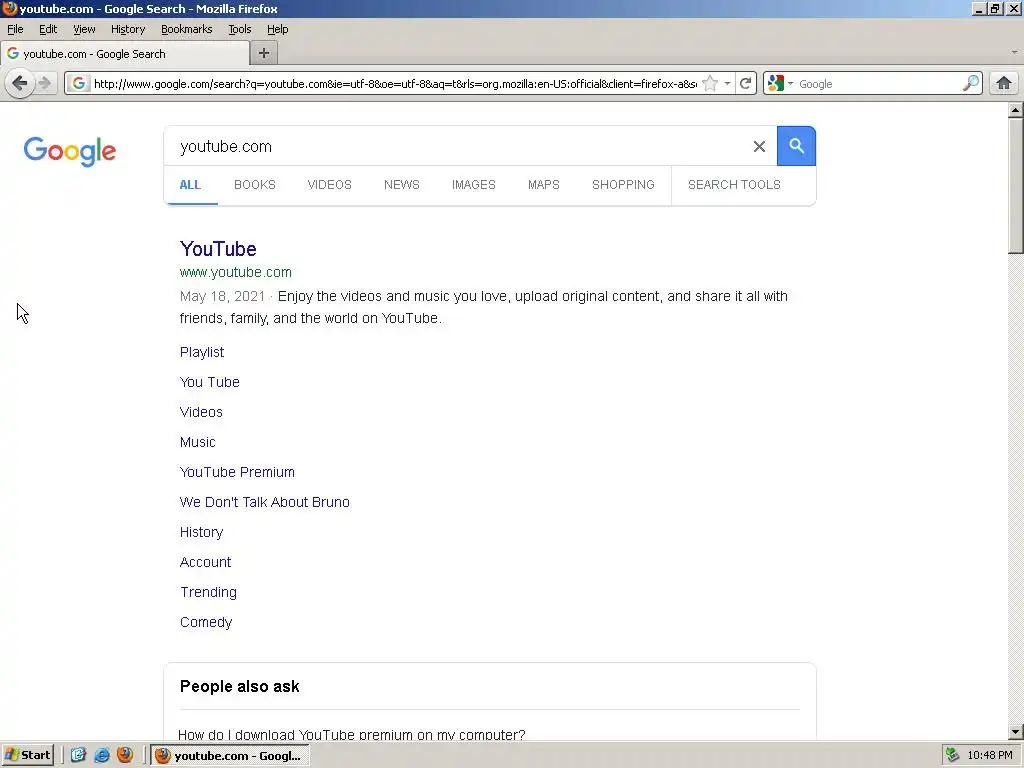Image resolution: width=1024 pixels, height=768 pixels.
Task: Click the Firefox Google search field
Action: [x=878, y=84]
